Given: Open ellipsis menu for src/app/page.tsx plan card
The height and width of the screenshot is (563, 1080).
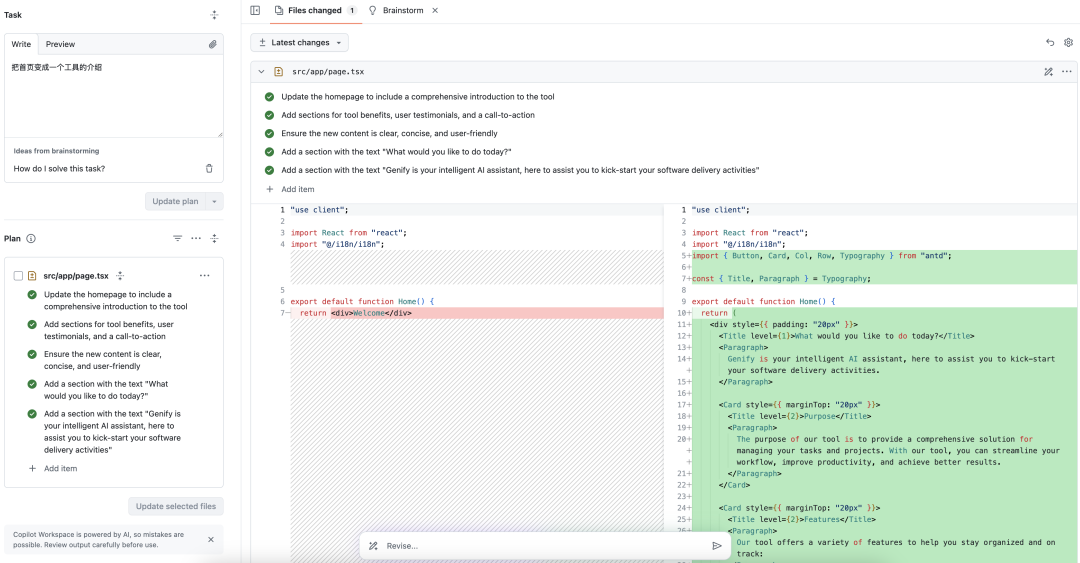Looking at the screenshot, I should 205,276.
